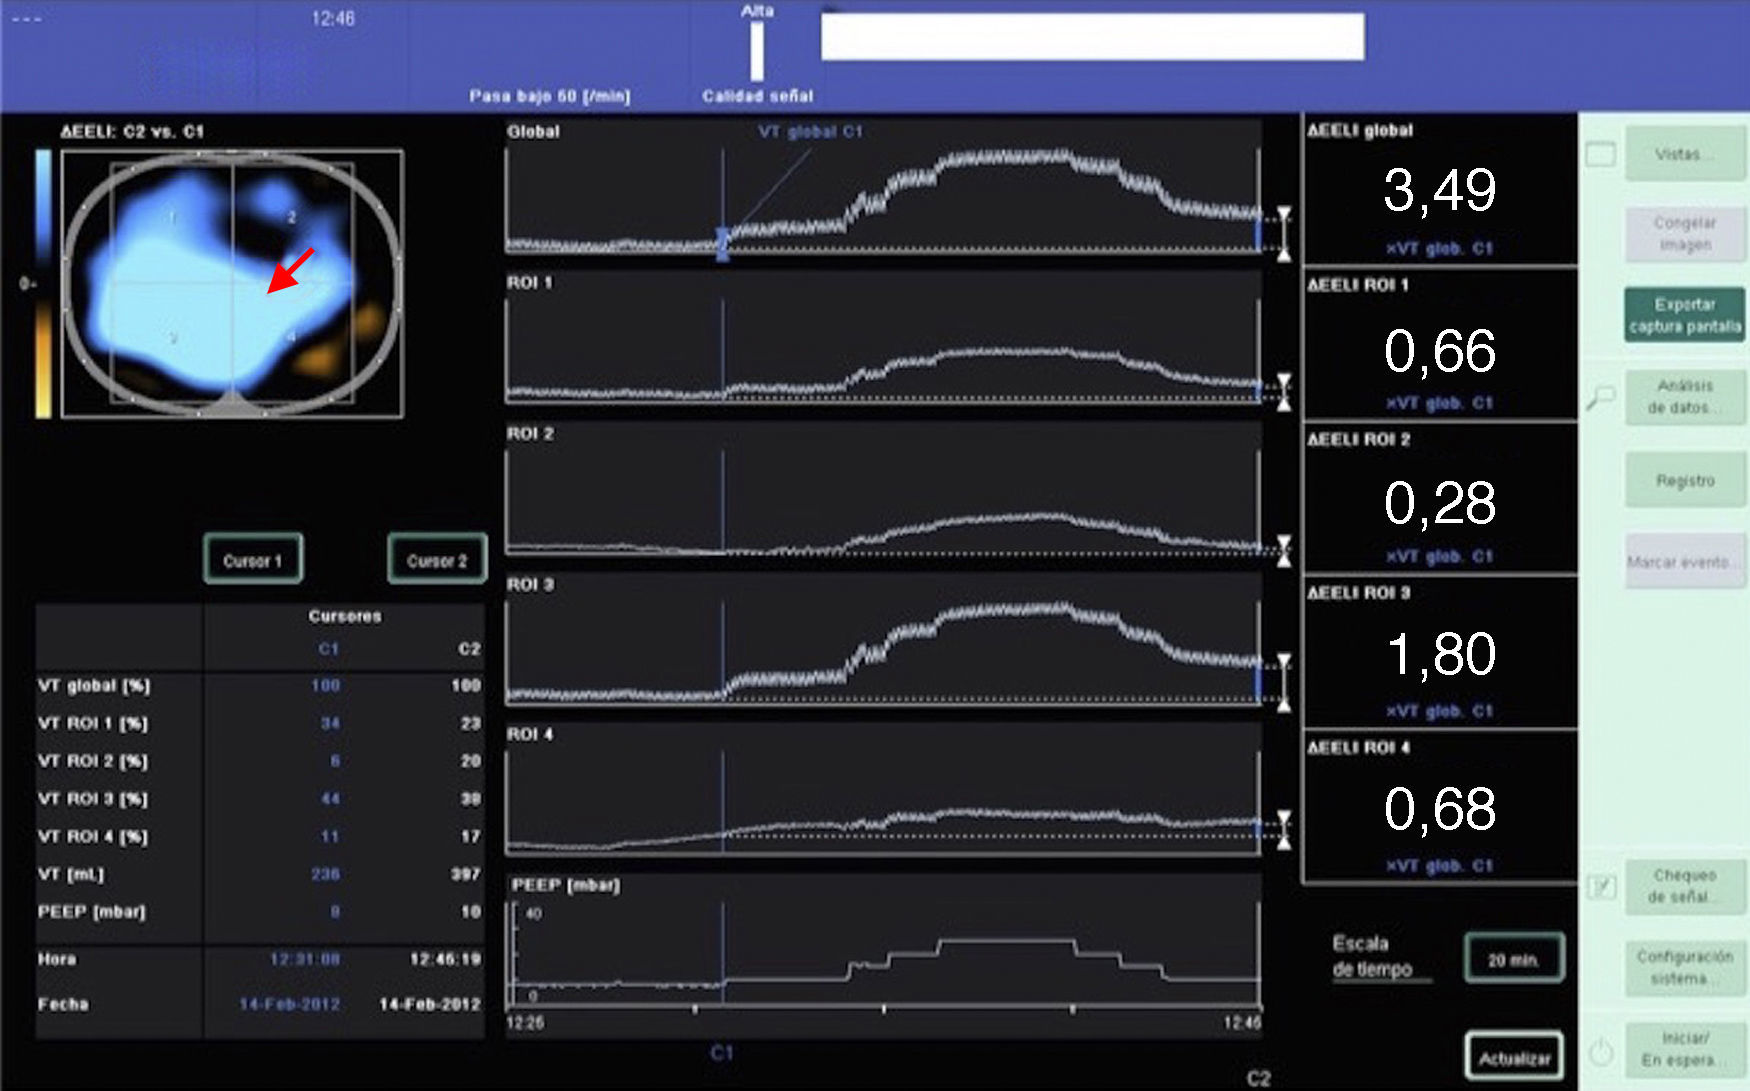Activate Cursor 2 selection
Screen dimensions: 1750x1091
point(437,560)
